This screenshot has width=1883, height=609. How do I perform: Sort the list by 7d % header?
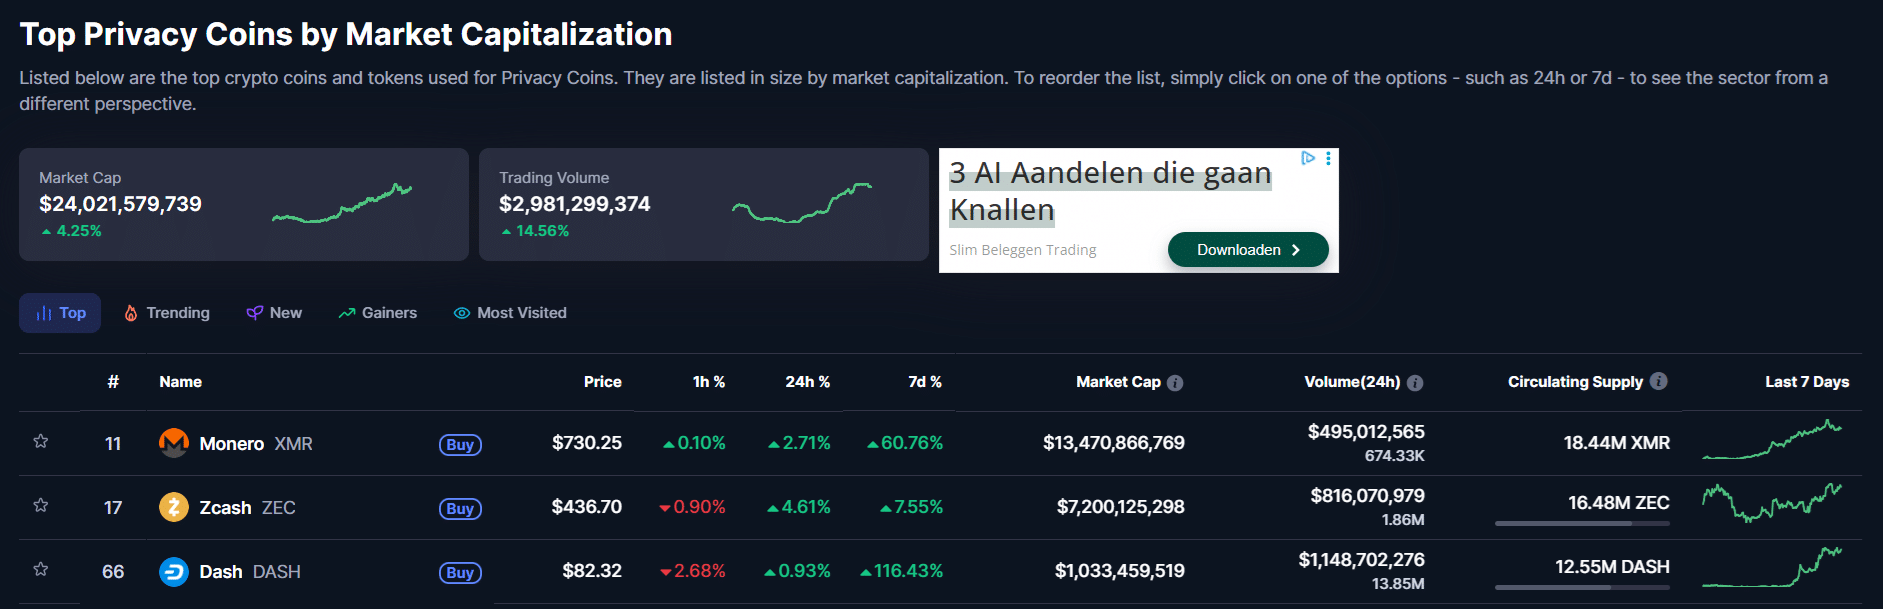924,382
